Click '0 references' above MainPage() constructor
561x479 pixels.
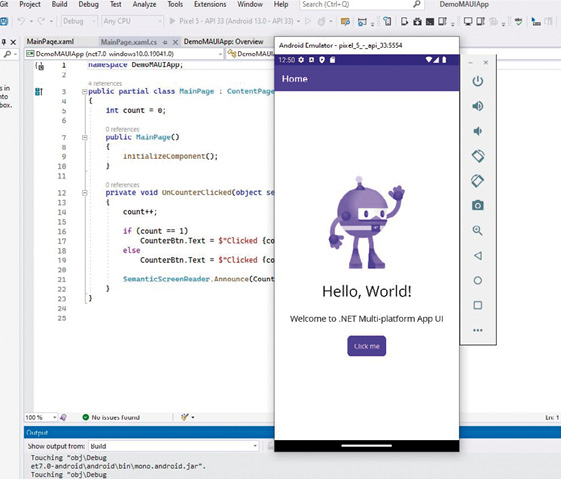click(122, 129)
